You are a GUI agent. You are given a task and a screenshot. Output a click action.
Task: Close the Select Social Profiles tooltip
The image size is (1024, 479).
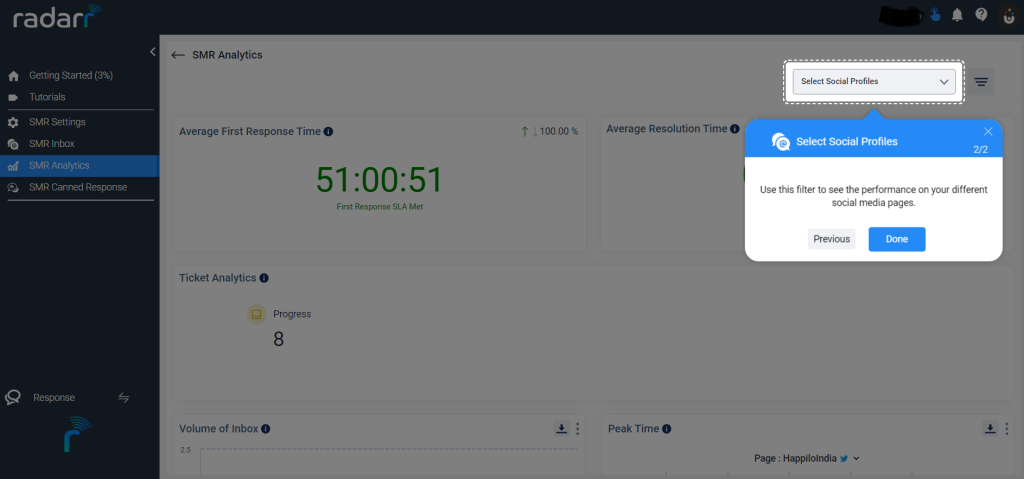[988, 131]
